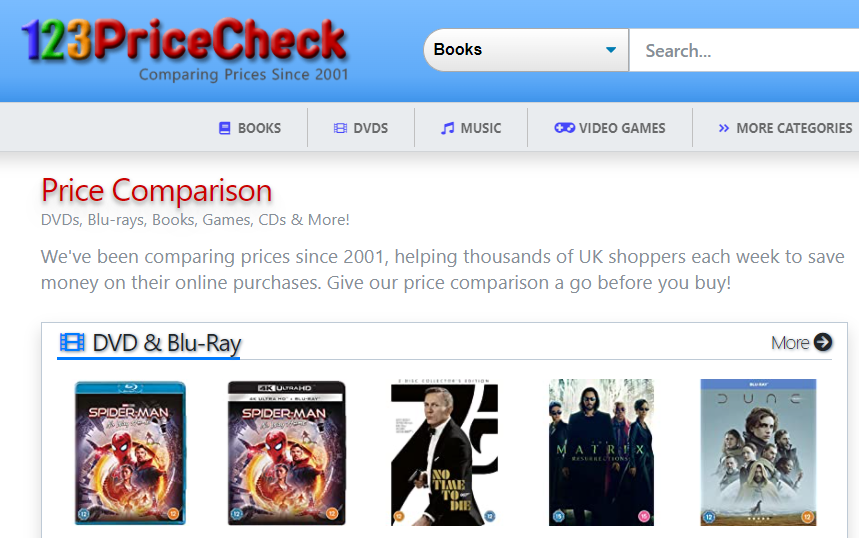Click the arrow circle icon next to More
Screen dimensions: 859x538
tap(823, 342)
